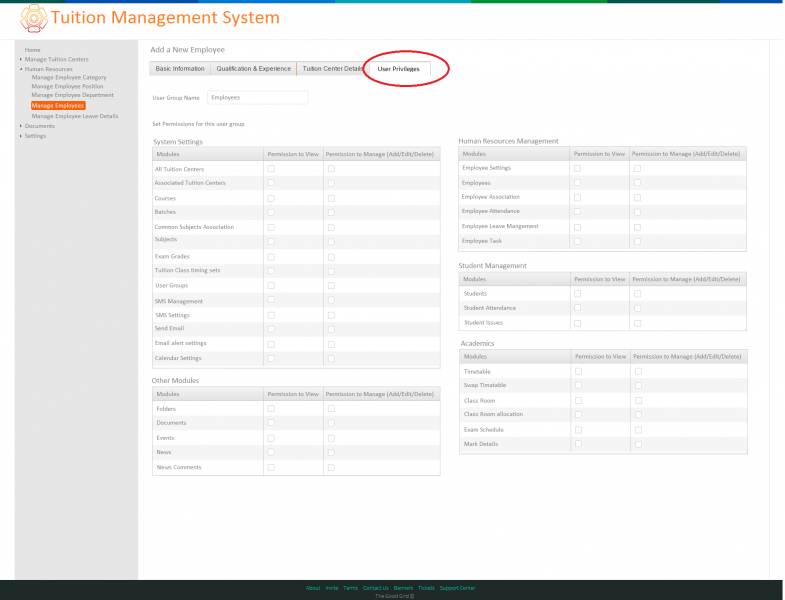785x600 pixels.
Task: Enable manage permission for News Comments
Action: pyautogui.click(x=331, y=467)
